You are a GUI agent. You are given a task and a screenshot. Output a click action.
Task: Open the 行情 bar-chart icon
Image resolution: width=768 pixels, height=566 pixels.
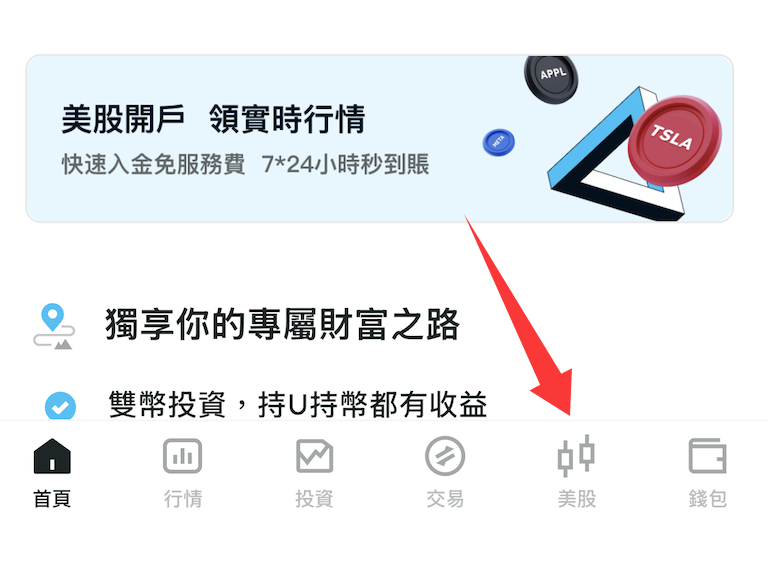pos(182,456)
